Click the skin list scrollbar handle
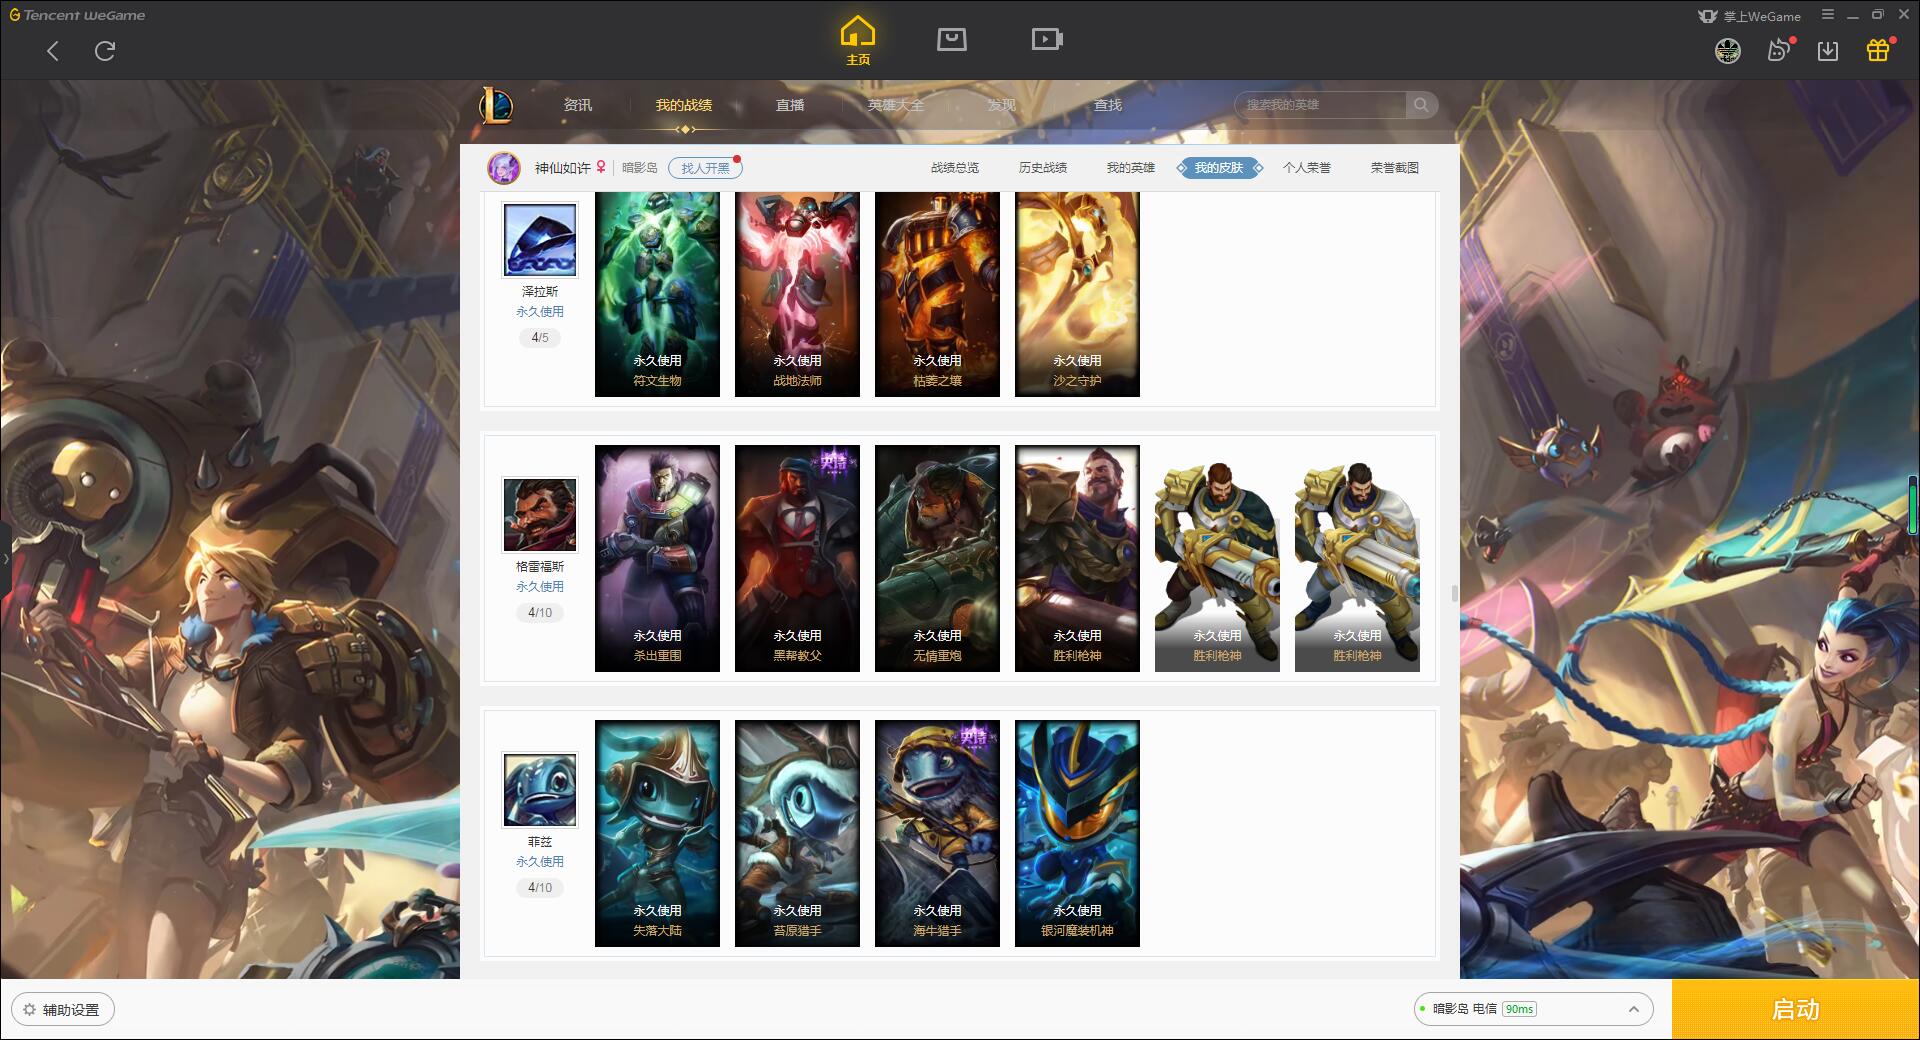The width and height of the screenshot is (1920, 1040). coord(1454,594)
